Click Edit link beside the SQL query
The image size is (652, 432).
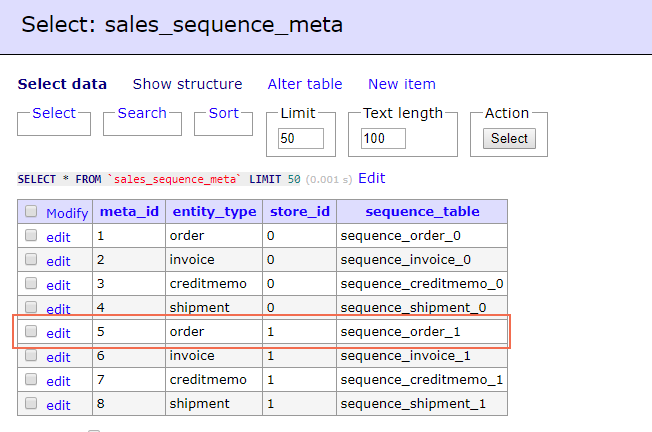tap(371, 178)
